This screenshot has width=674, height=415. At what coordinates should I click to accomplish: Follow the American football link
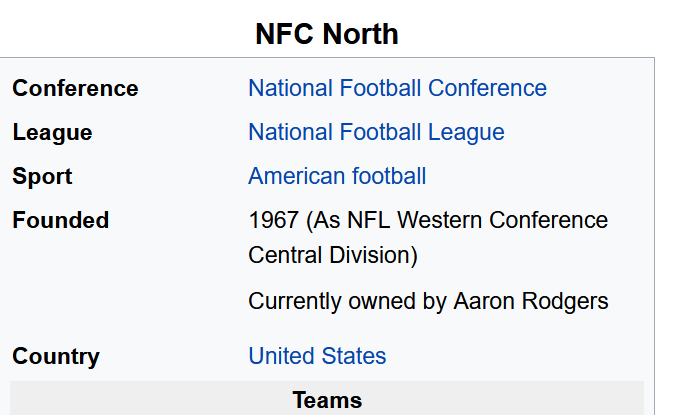tap(337, 176)
